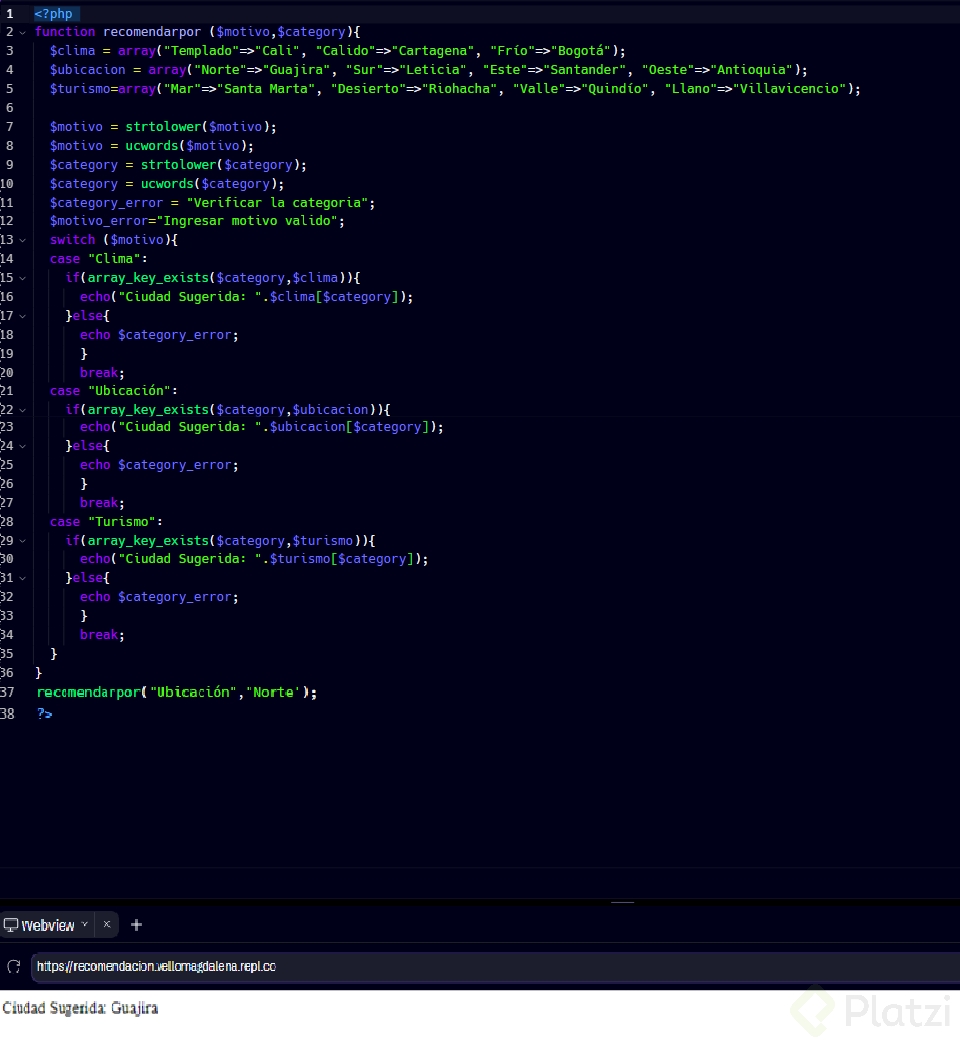Click the function name 'recomendarpor' on line 2

pos(152,31)
